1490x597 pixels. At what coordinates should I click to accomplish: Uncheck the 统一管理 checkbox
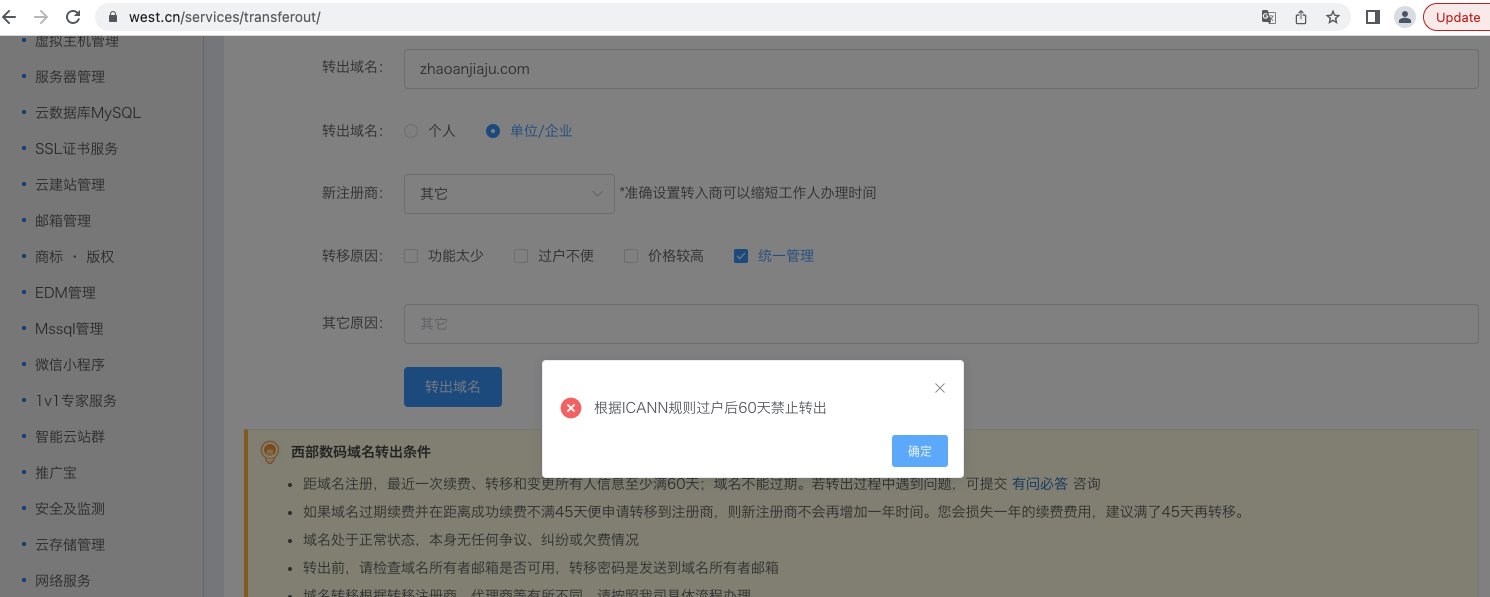pyautogui.click(x=741, y=256)
